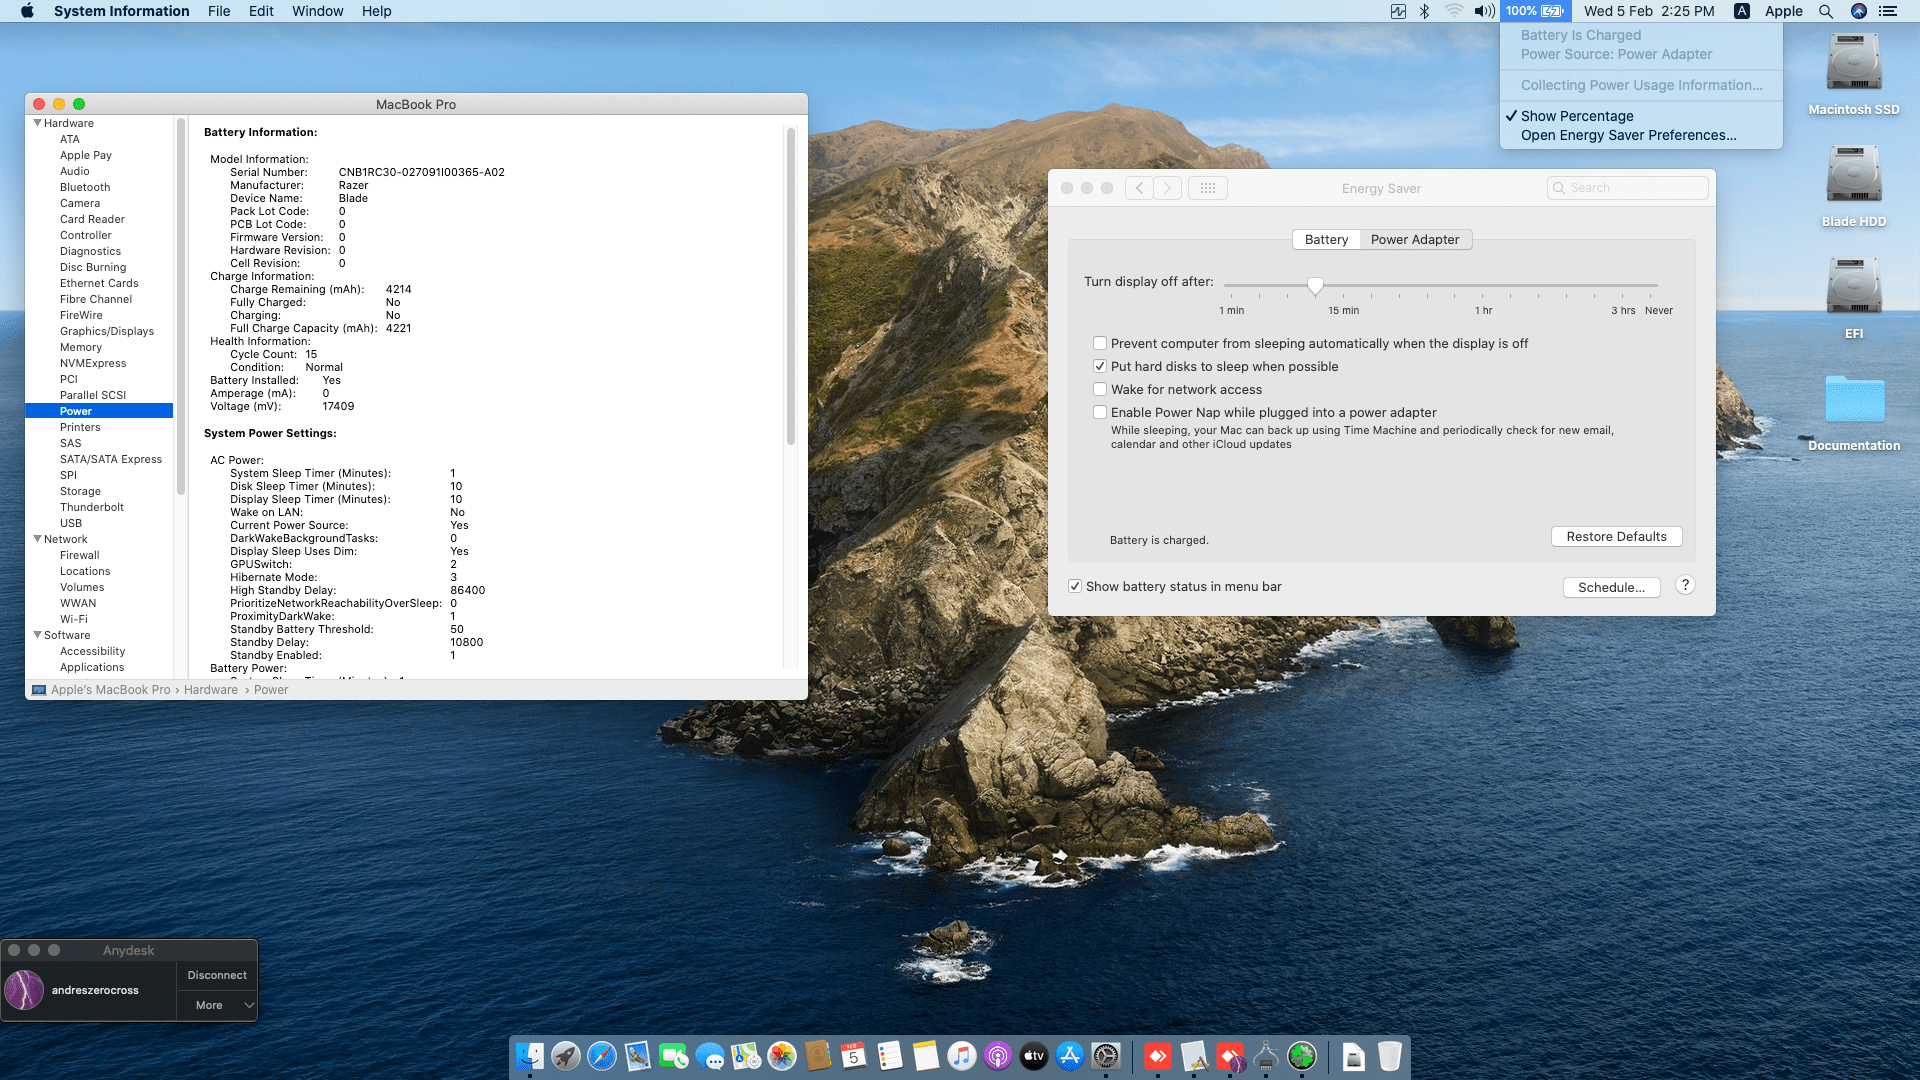Viewport: 1920px width, 1080px height.
Task: Click the Schedule... button
Action: [x=1611, y=588]
